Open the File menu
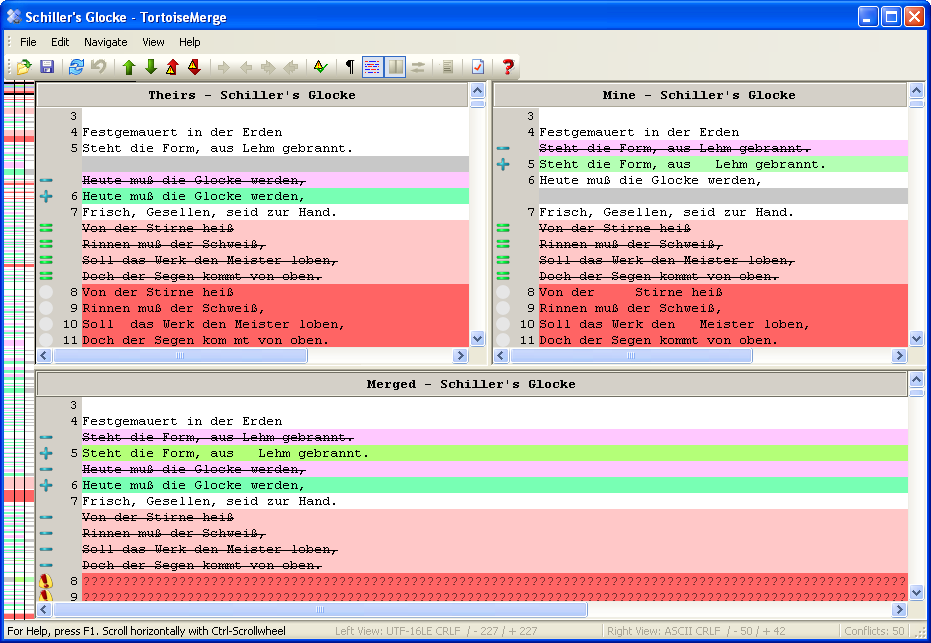 tap(28, 42)
